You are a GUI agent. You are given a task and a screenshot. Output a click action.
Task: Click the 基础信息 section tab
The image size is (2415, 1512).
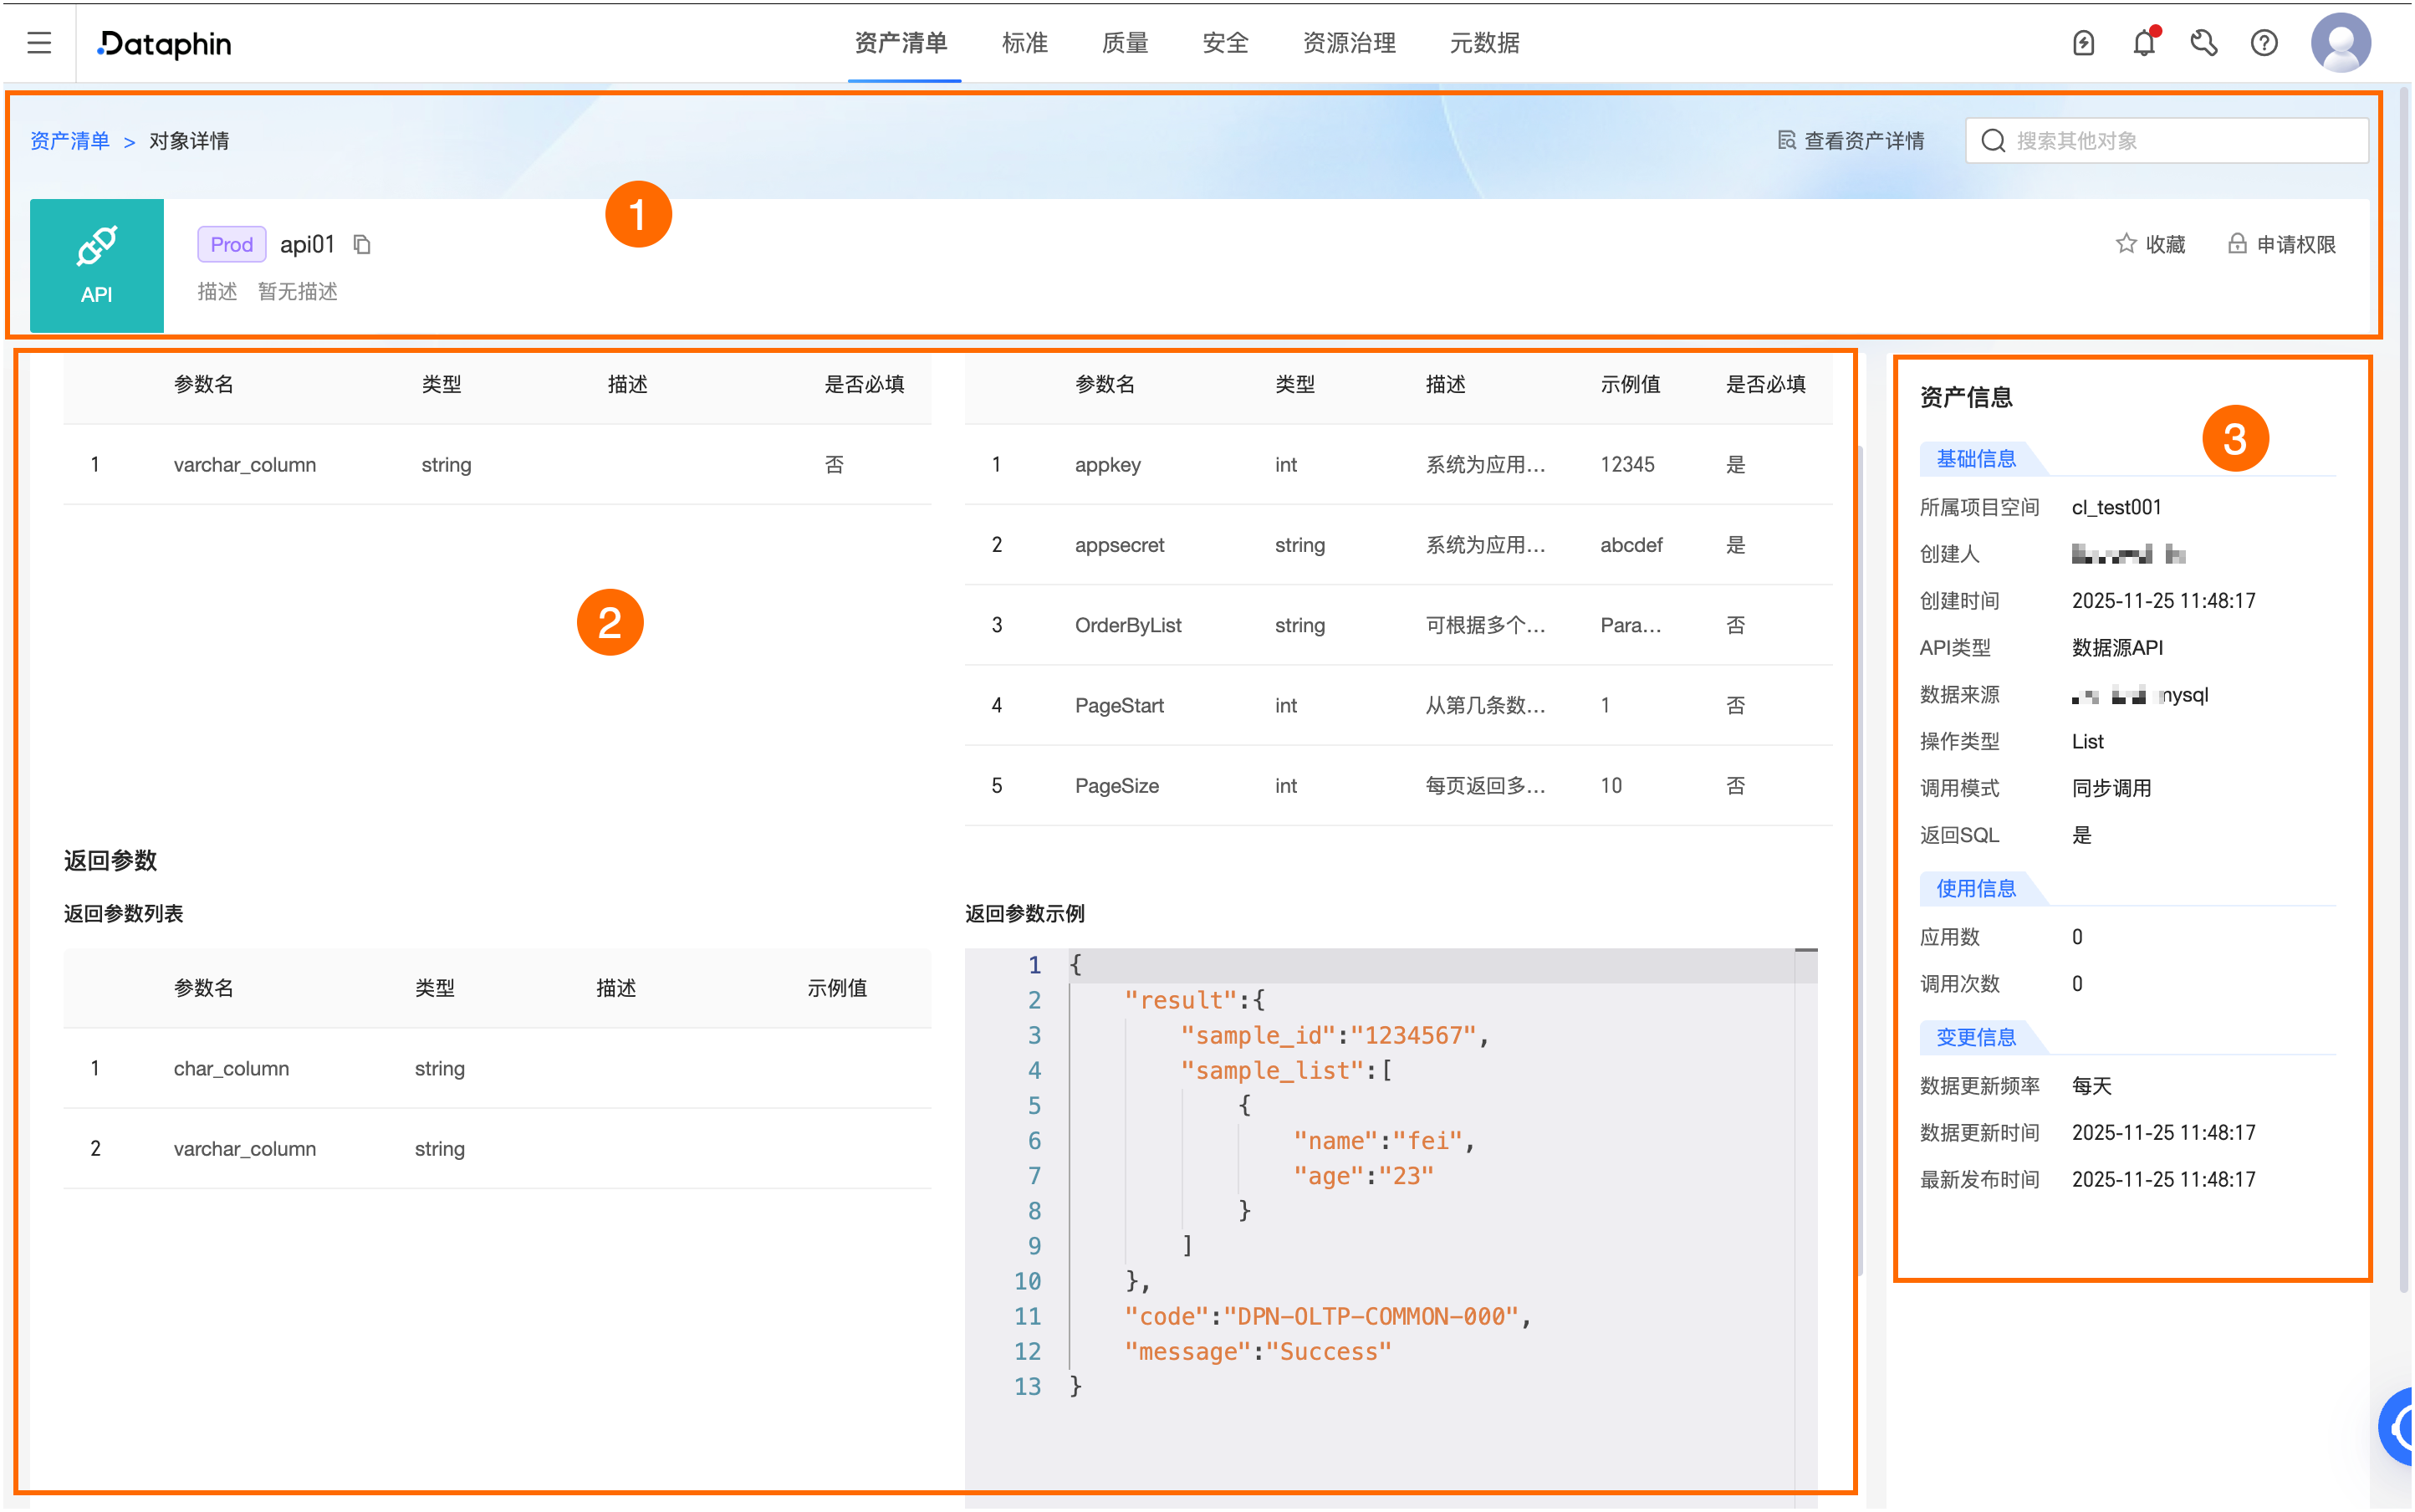(x=1975, y=459)
